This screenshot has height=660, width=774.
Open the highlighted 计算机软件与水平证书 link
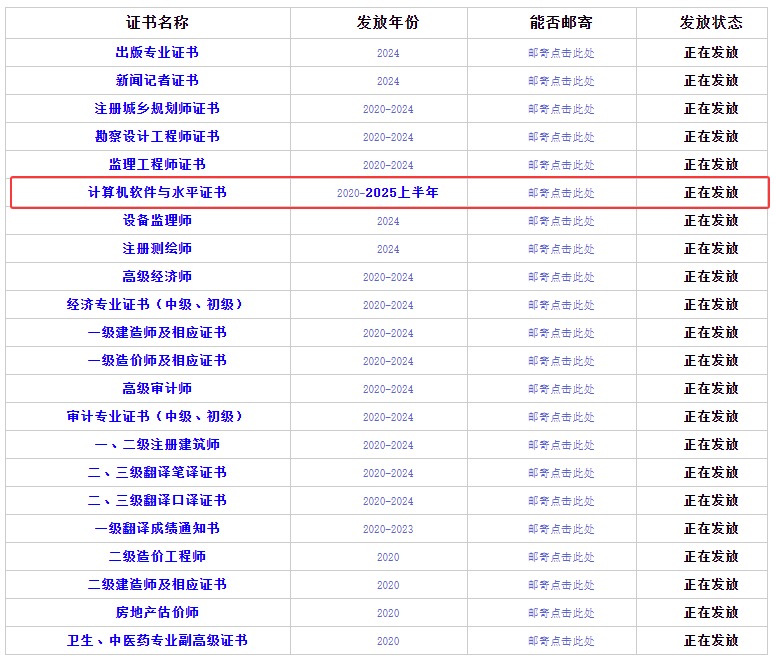point(157,192)
